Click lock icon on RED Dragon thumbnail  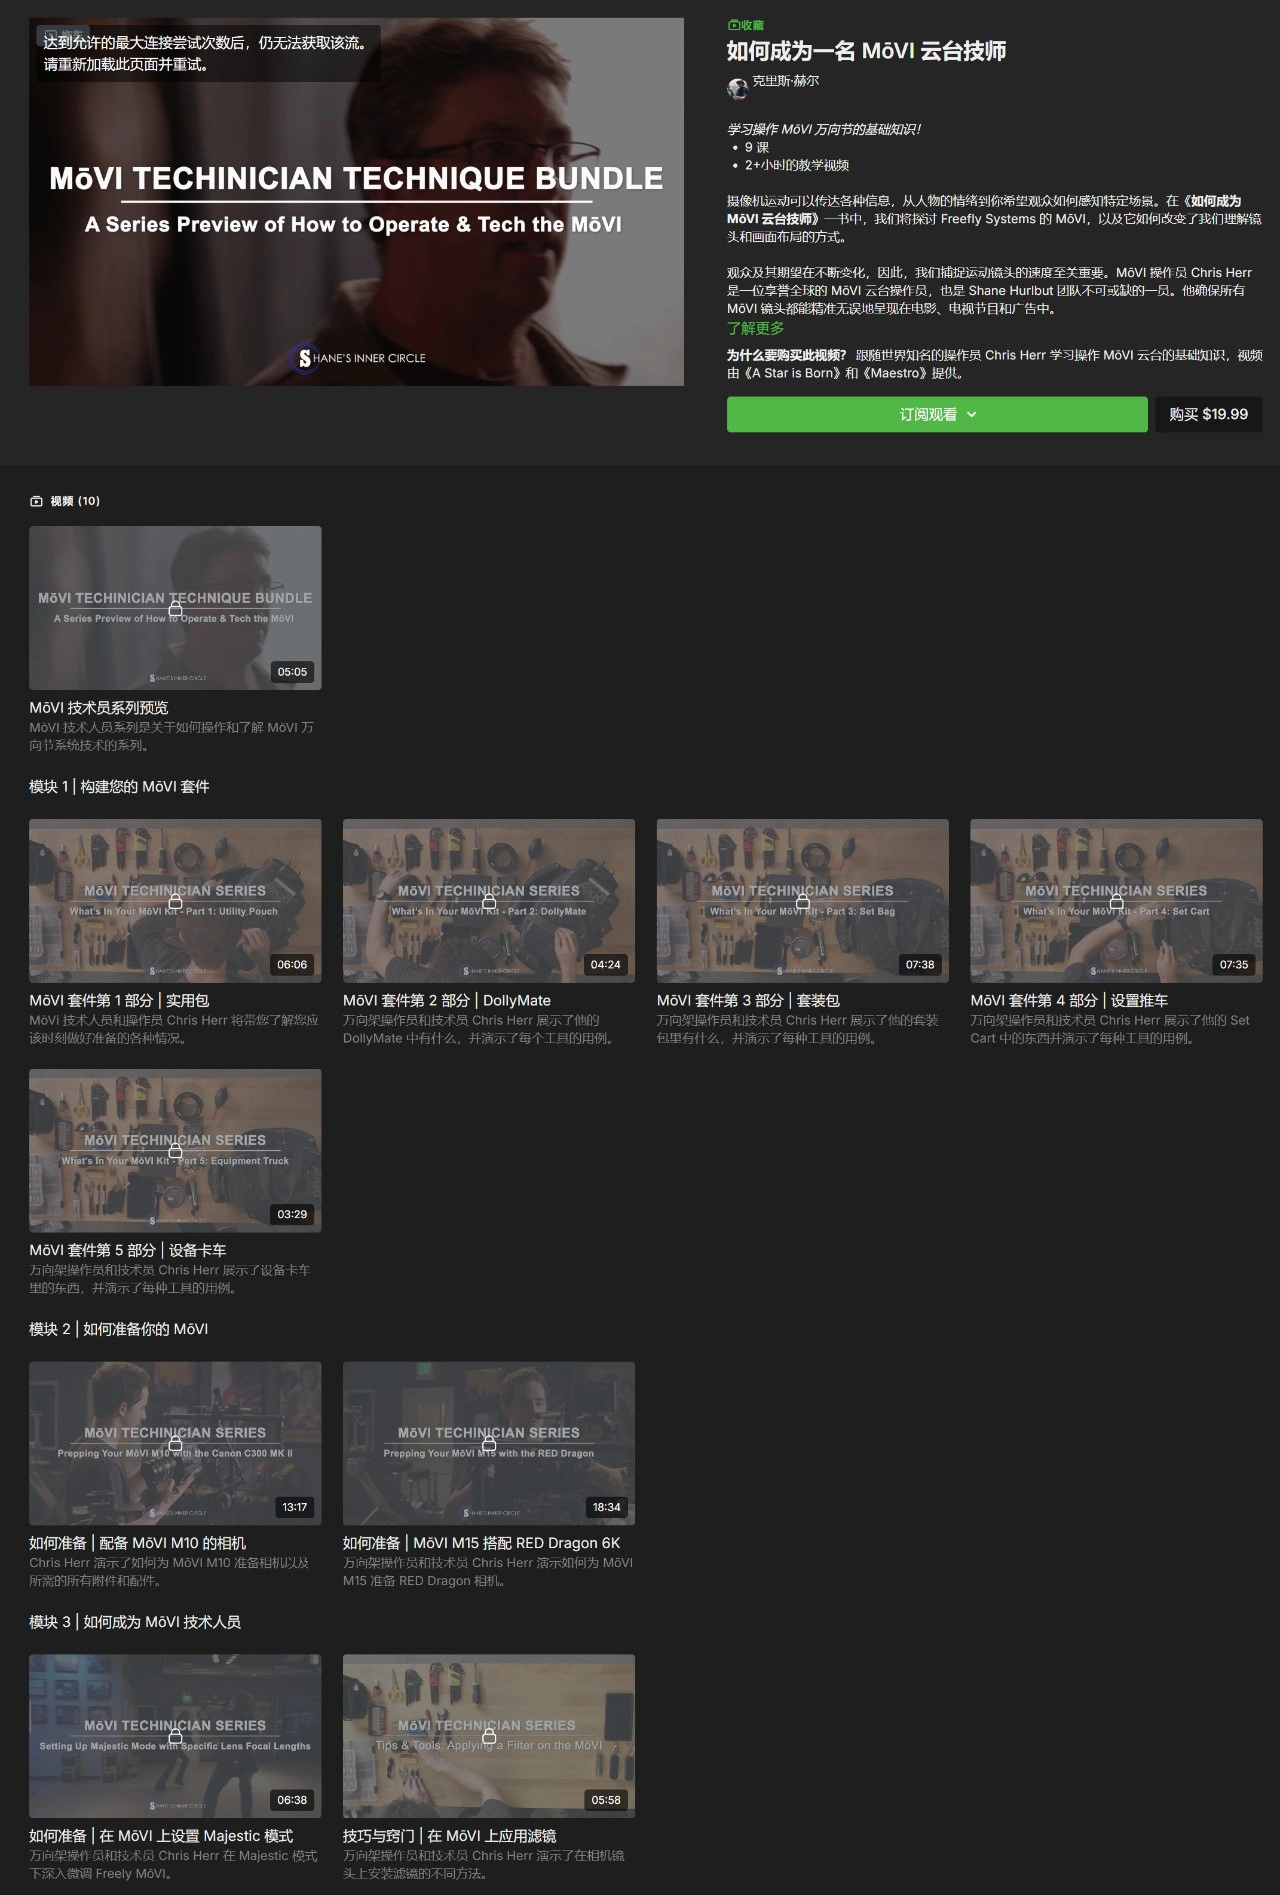489,1443
